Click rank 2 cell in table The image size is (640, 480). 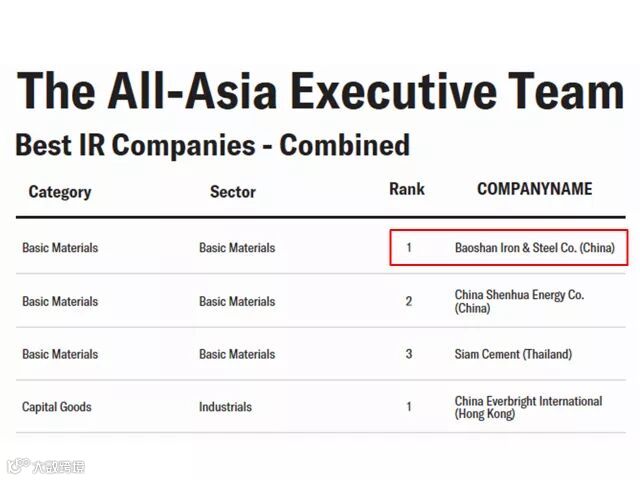coord(408,301)
